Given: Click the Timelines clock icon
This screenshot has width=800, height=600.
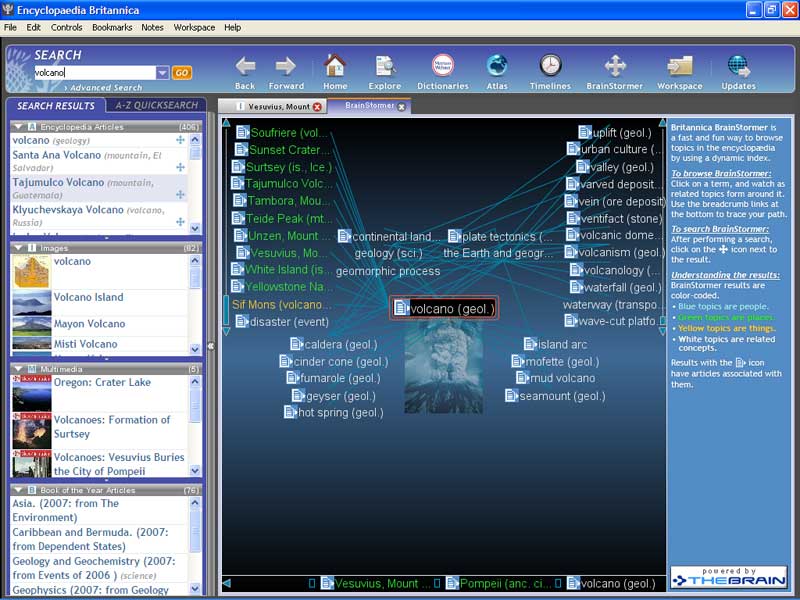Looking at the screenshot, I should [550, 66].
